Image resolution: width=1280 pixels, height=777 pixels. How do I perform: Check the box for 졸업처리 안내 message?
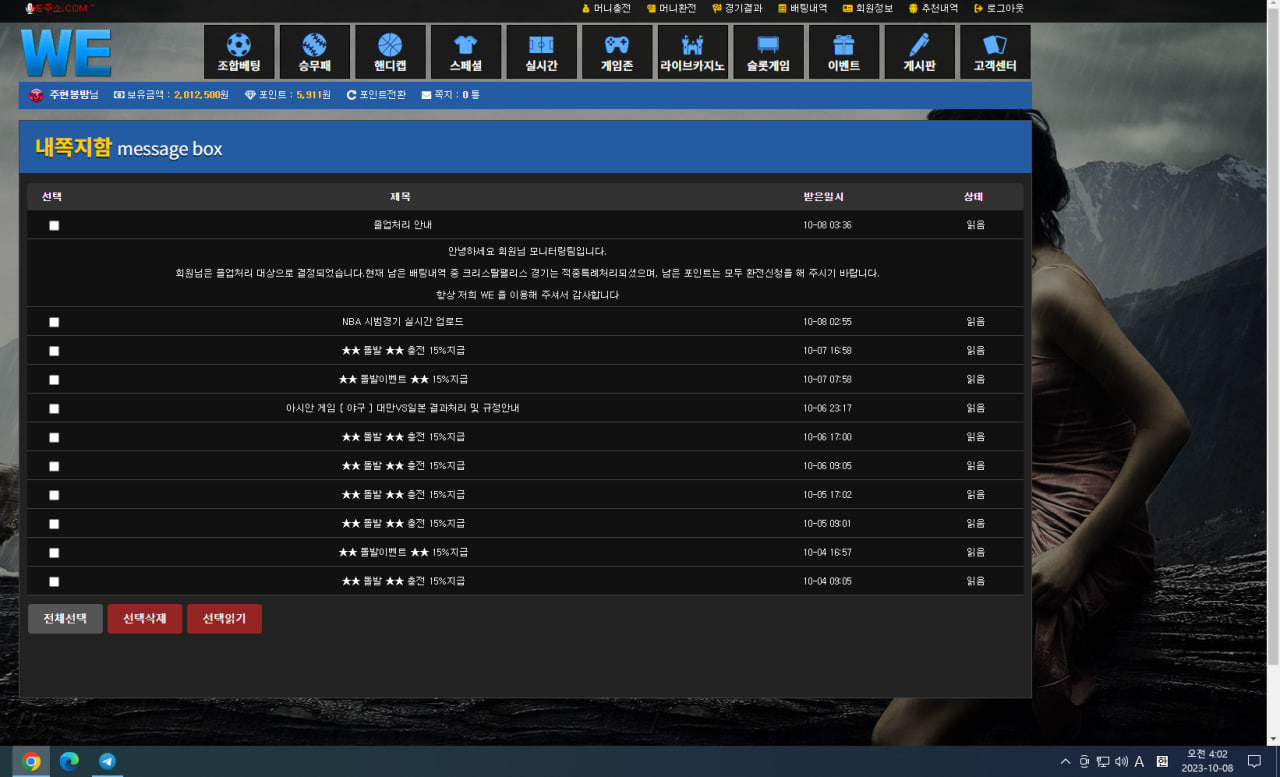click(54, 225)
